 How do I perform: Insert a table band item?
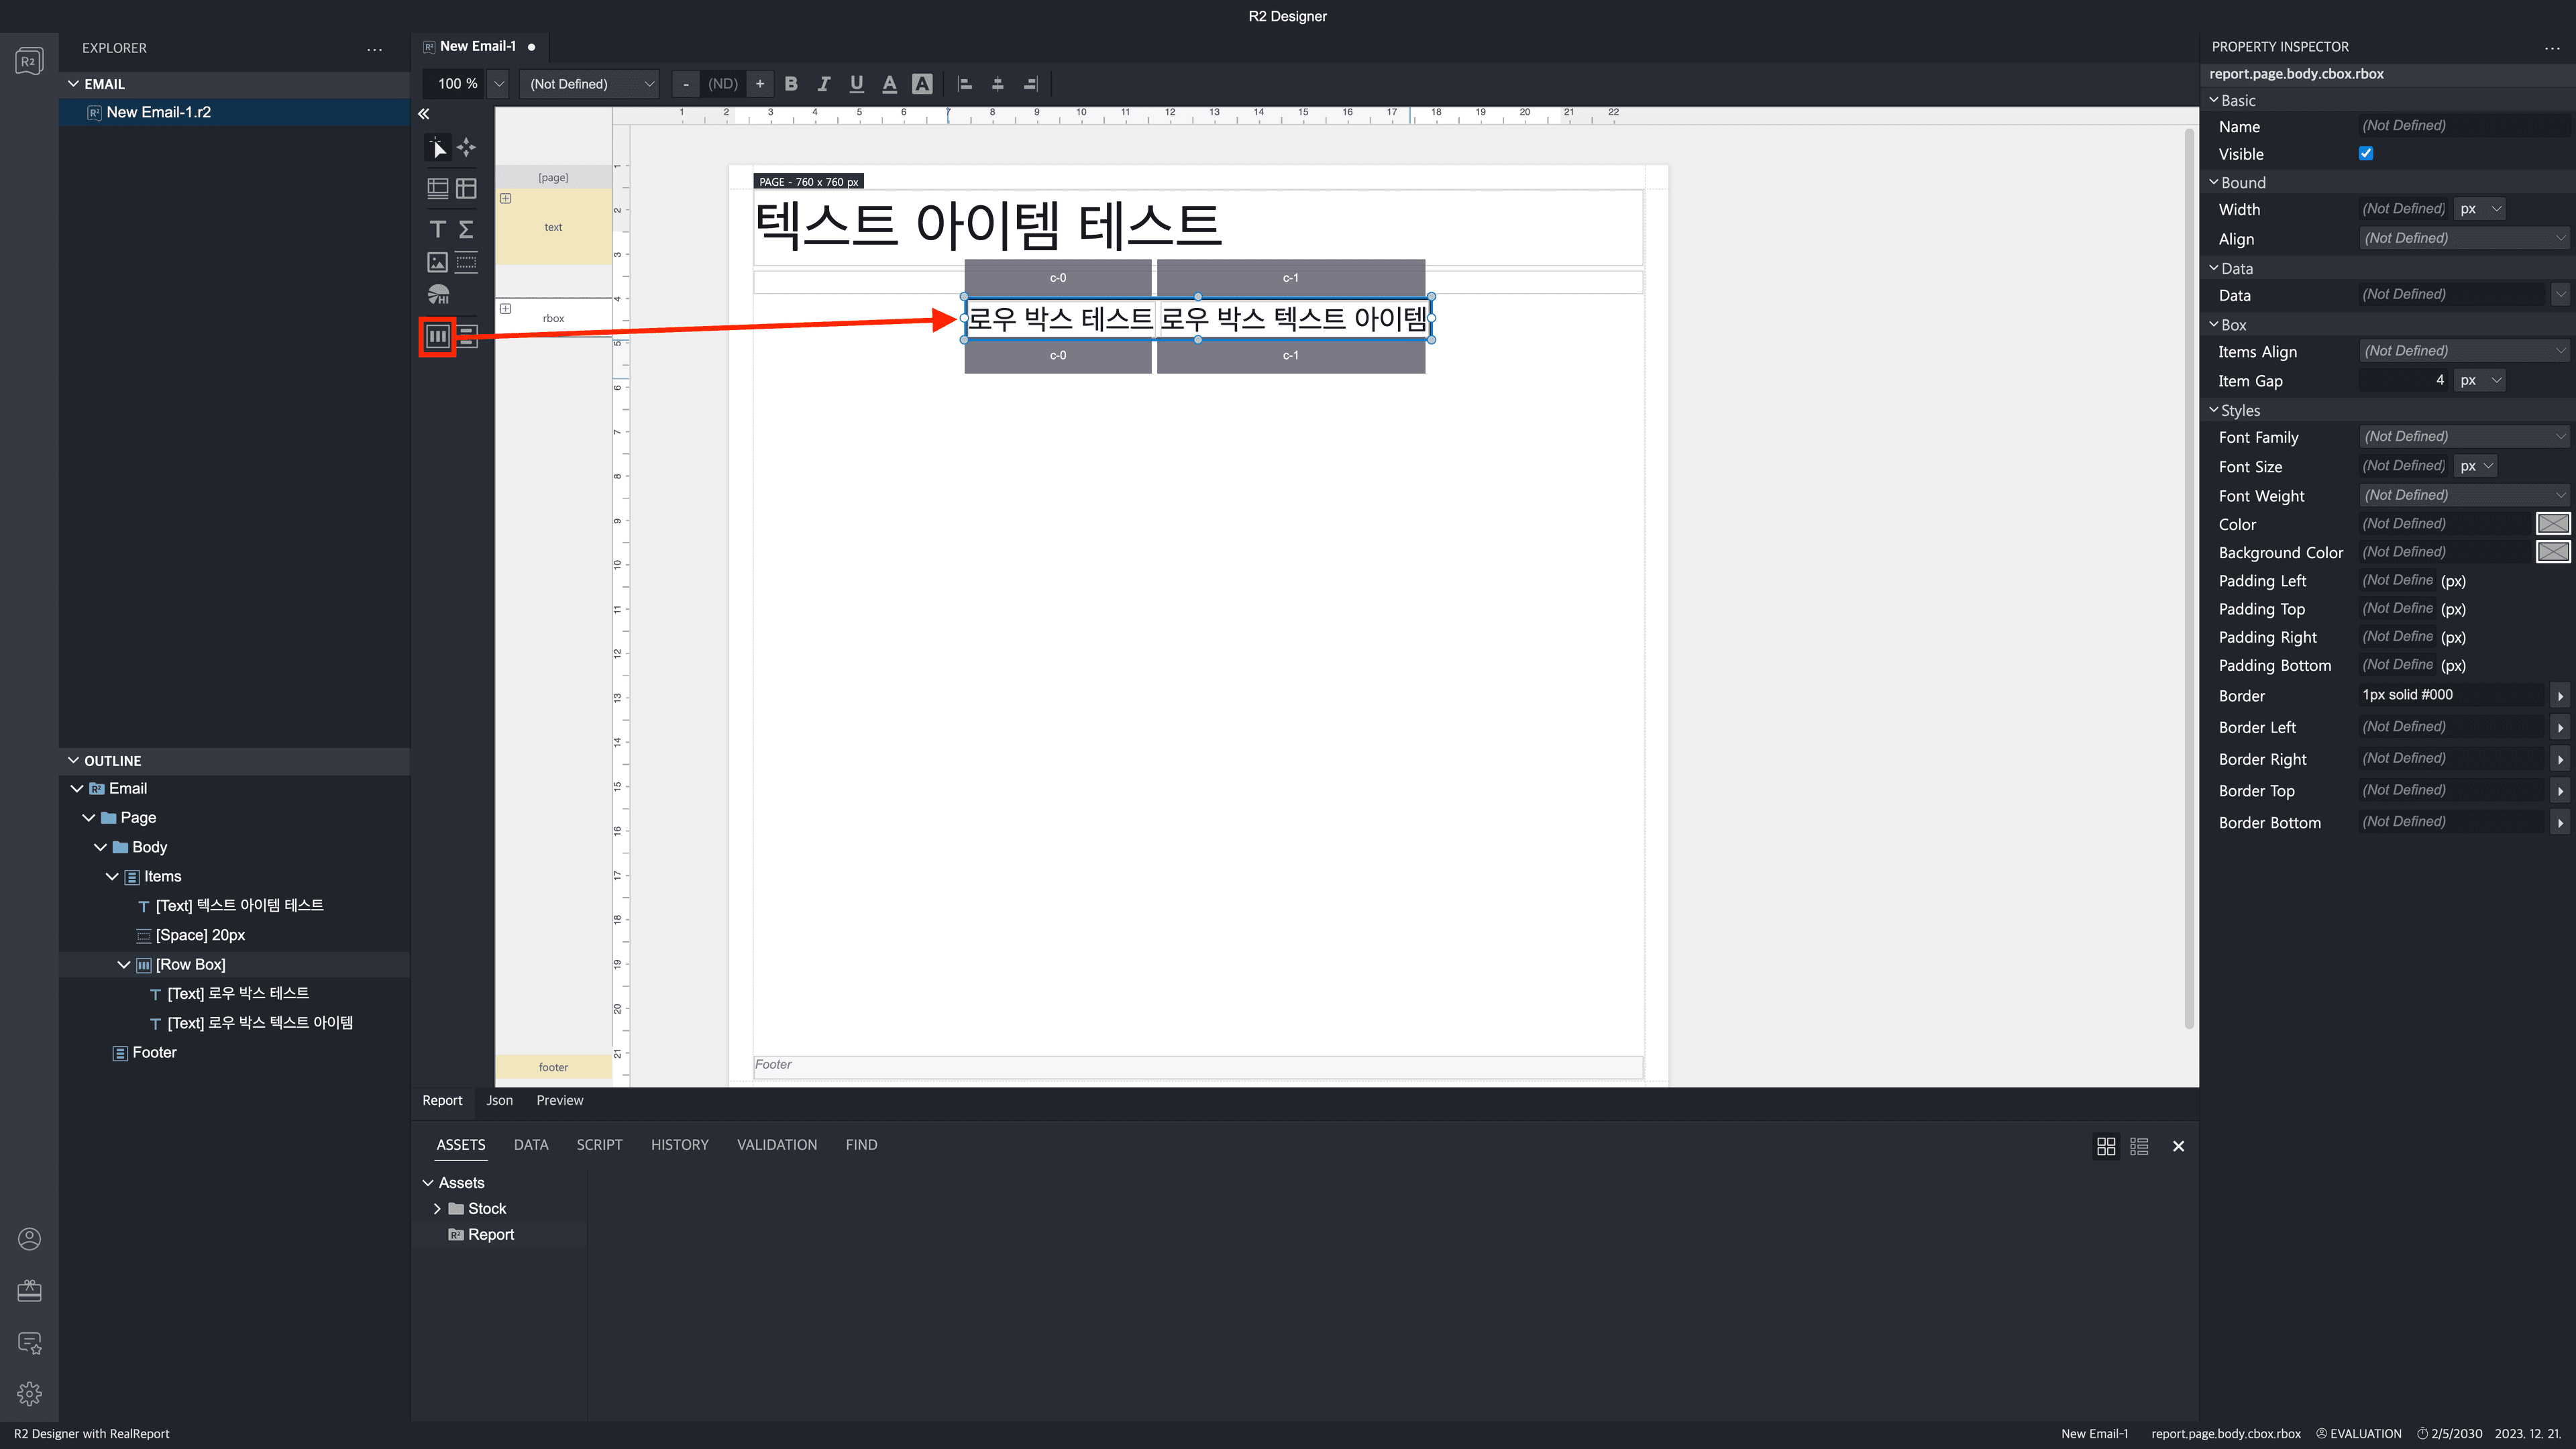tap(438, 188)
